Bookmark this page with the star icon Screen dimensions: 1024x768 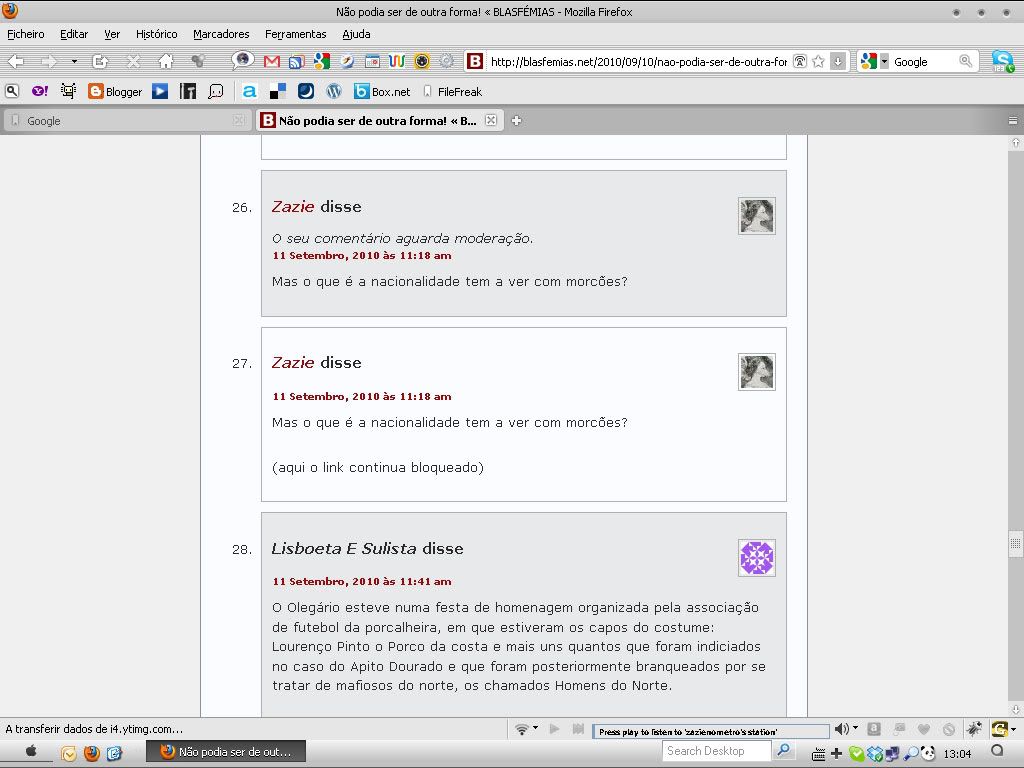click(x=818, y=61)
